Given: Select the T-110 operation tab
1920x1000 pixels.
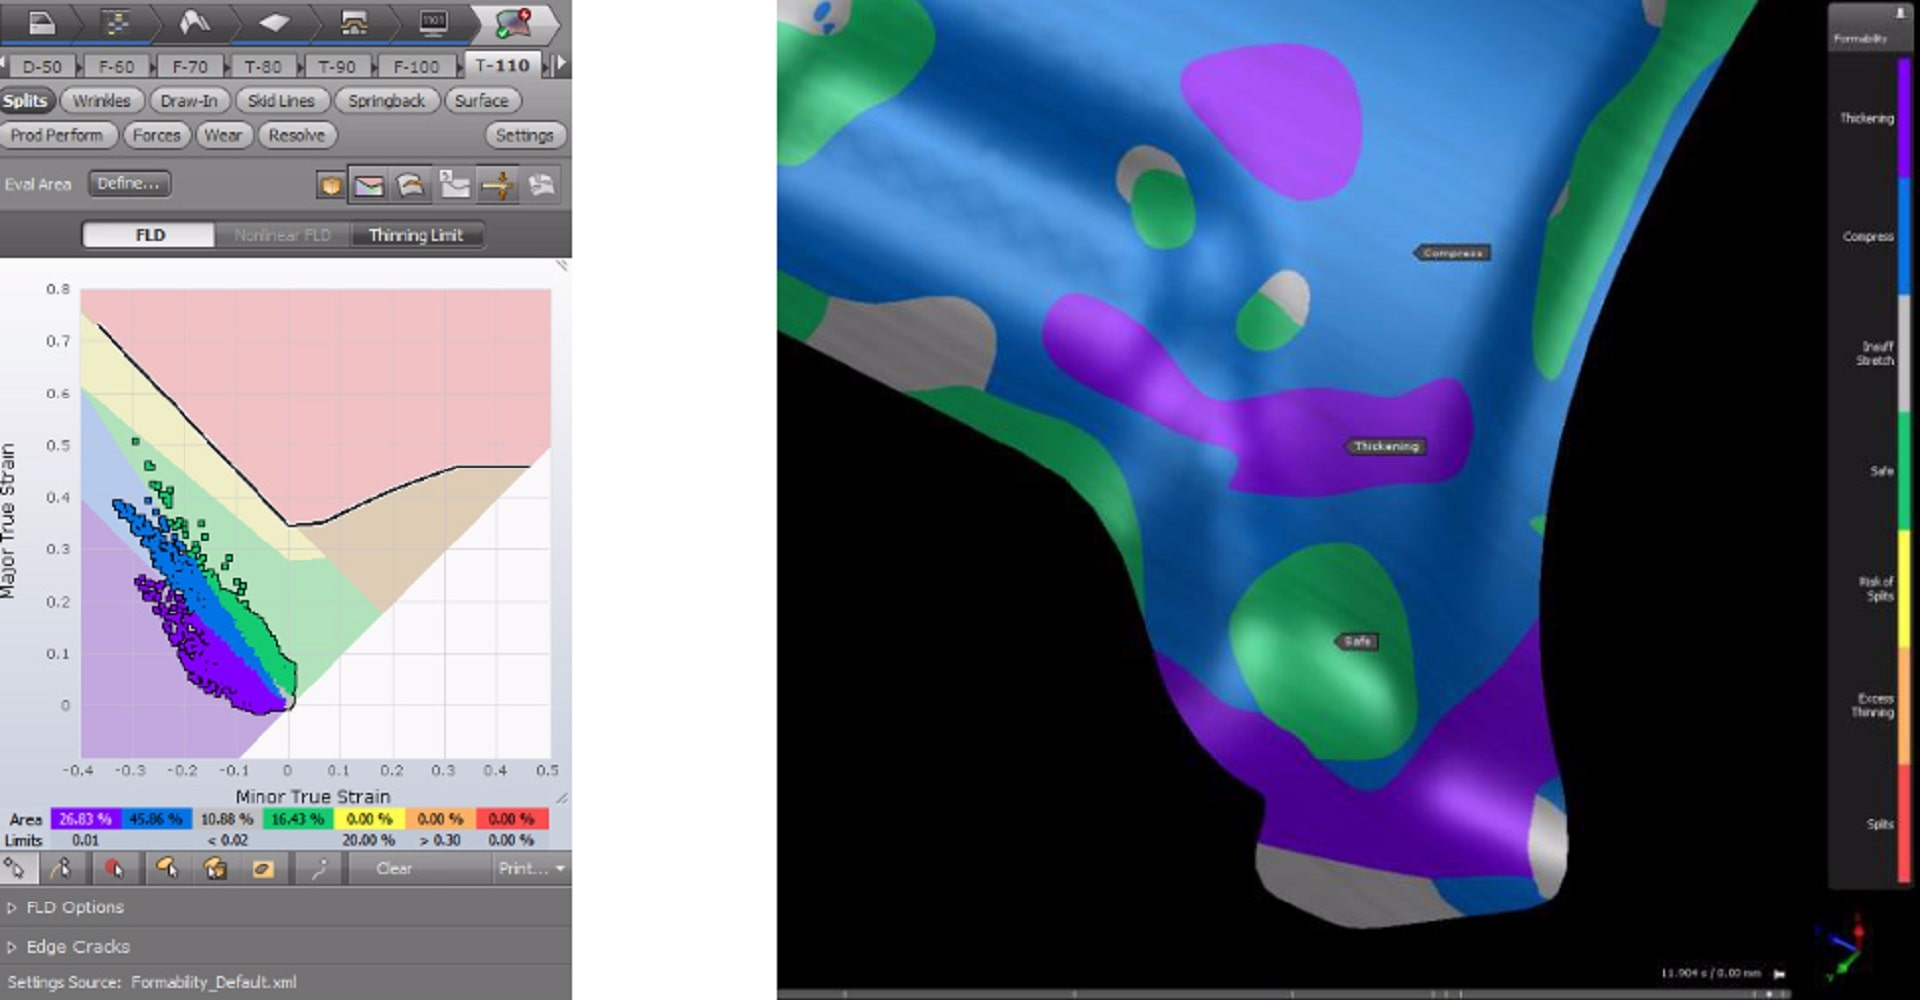Looking at the screenshot, I should [502, 65].
